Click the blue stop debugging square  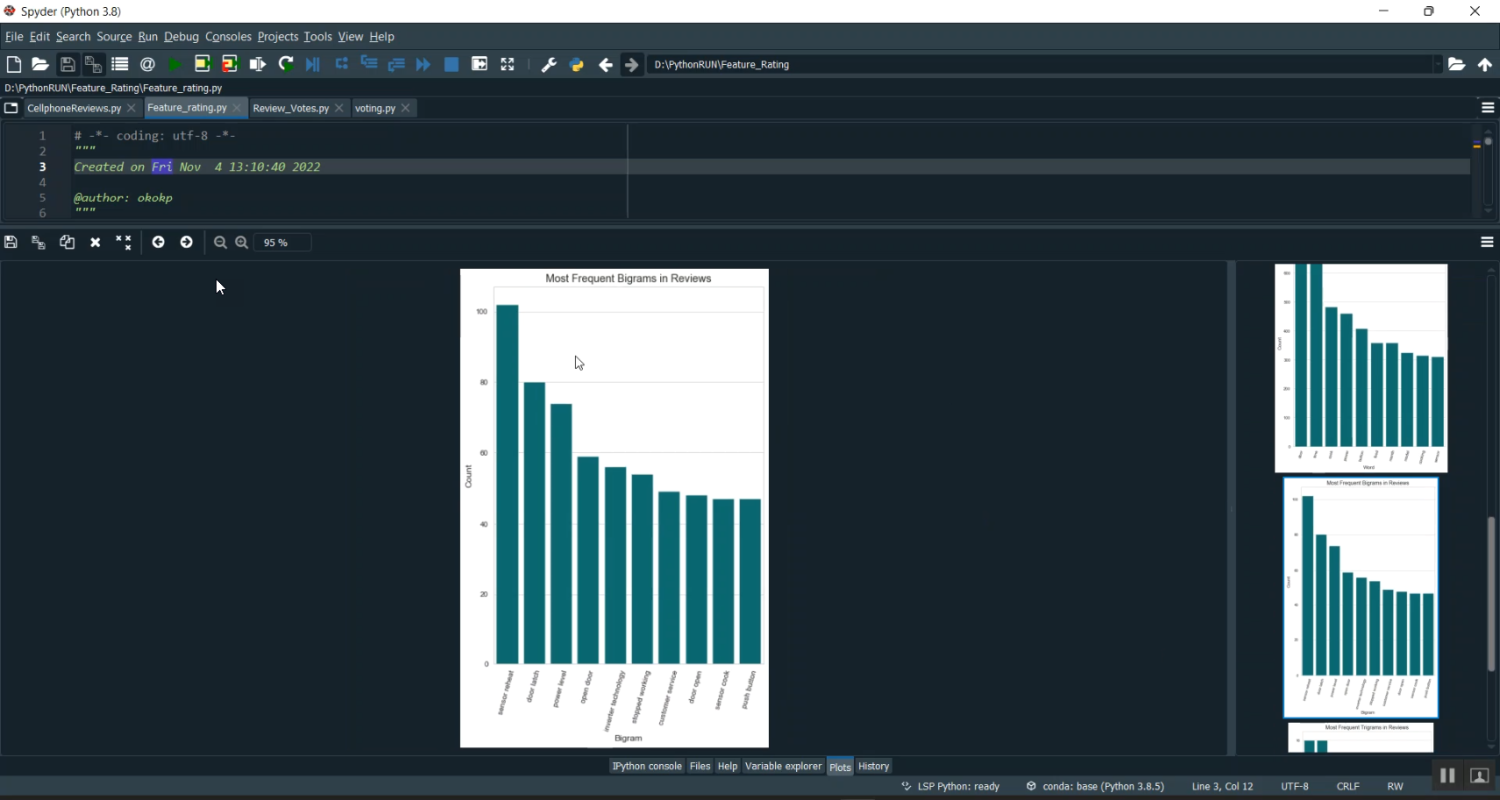[451, 65]
